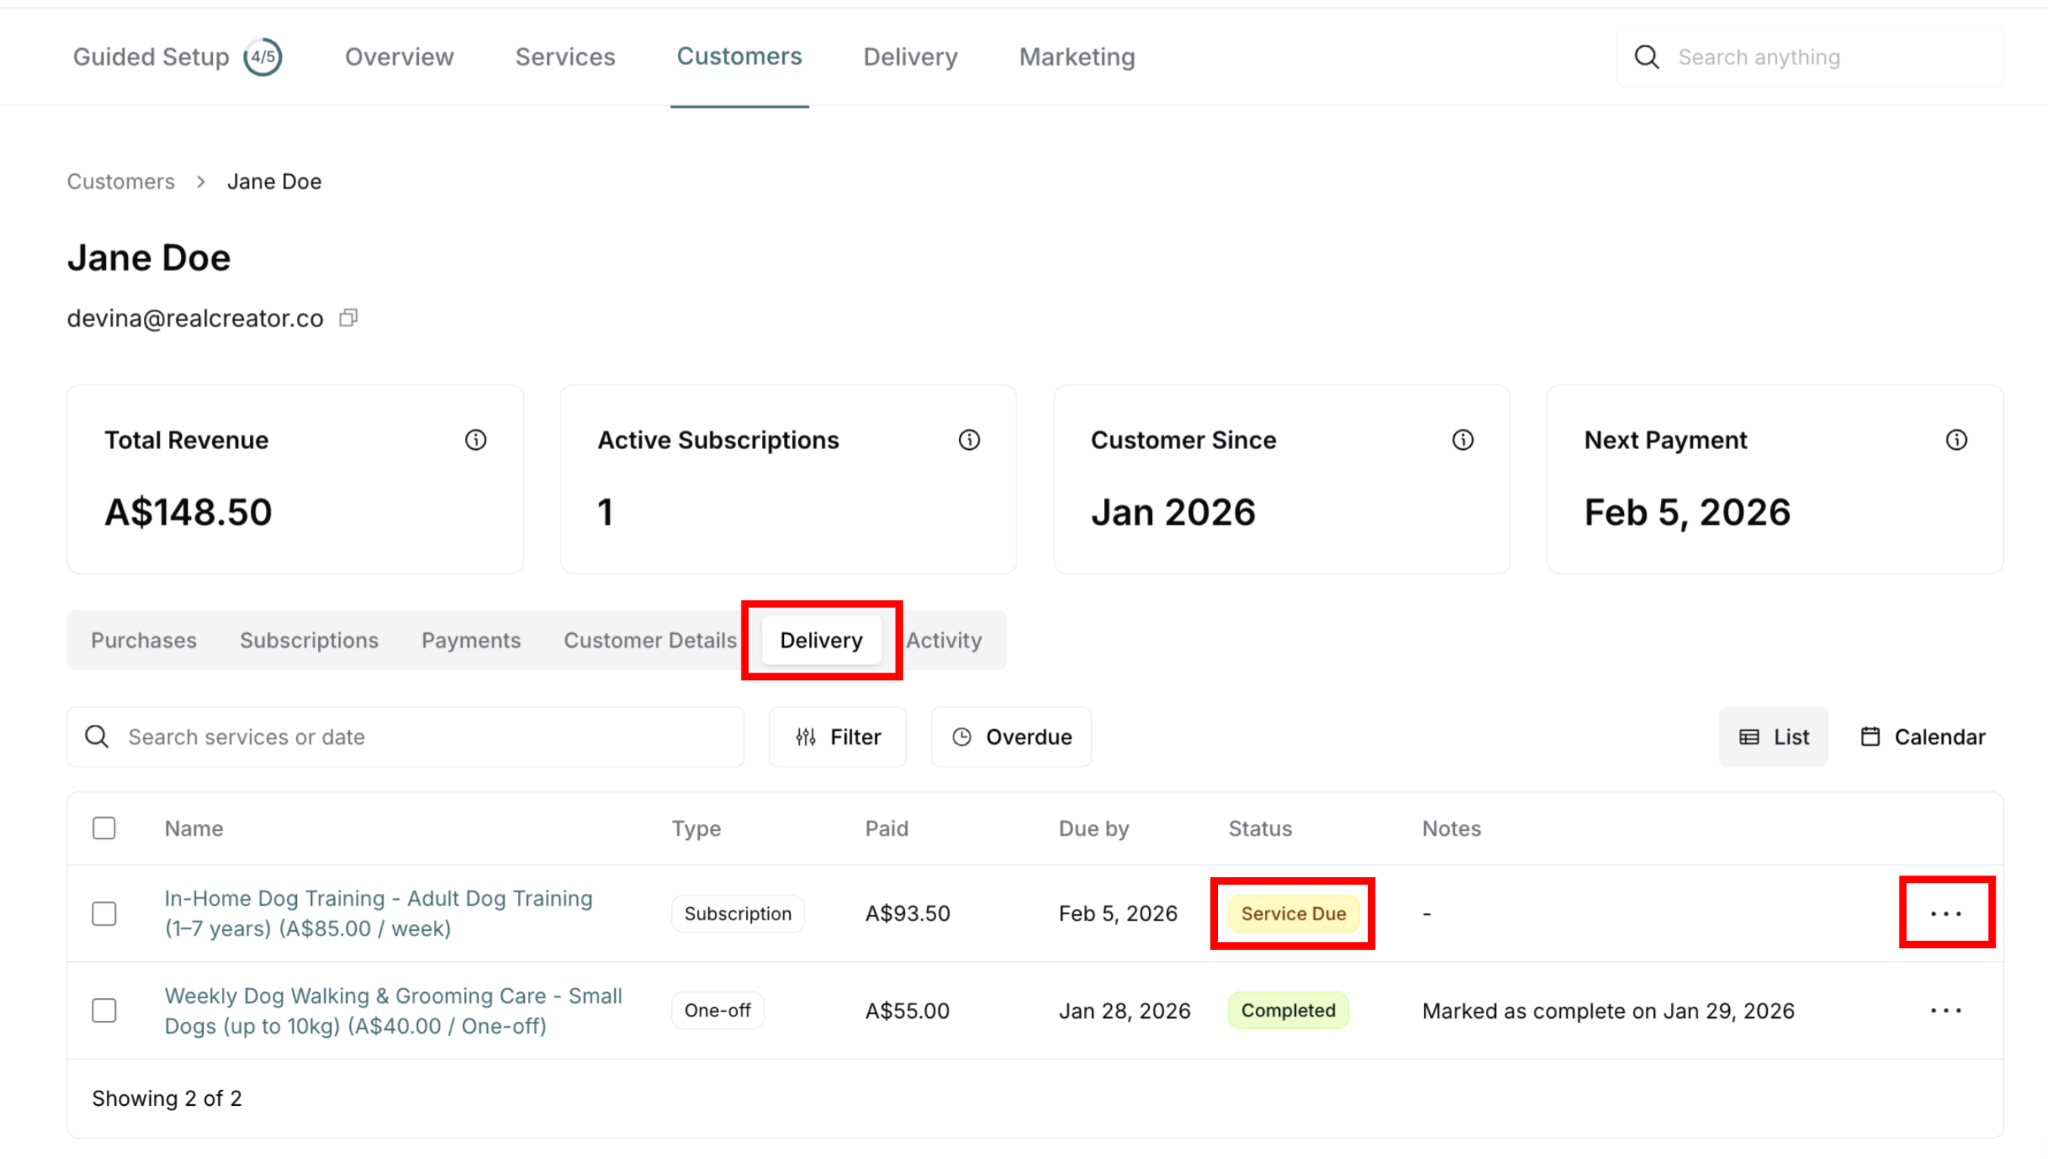Click the Total Revenue info icon

tap(475, 440)
